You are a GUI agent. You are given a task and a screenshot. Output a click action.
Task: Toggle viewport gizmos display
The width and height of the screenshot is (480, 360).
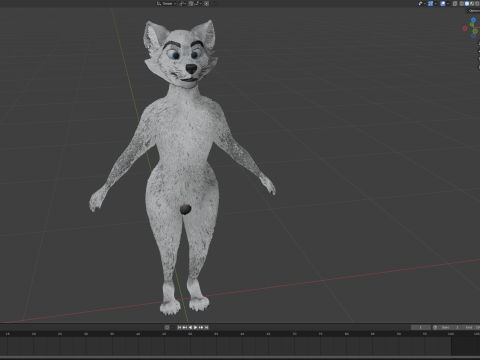pos(430,3)
